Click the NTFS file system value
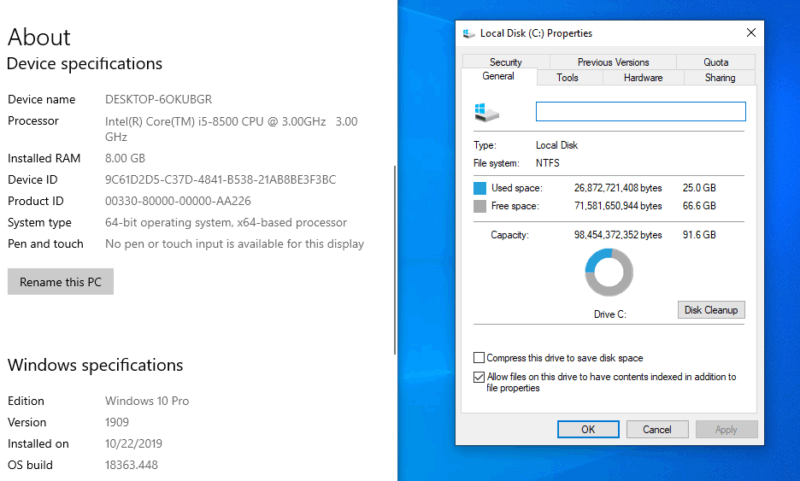This screenshot has height=481, width=800. tap(547, 163)
